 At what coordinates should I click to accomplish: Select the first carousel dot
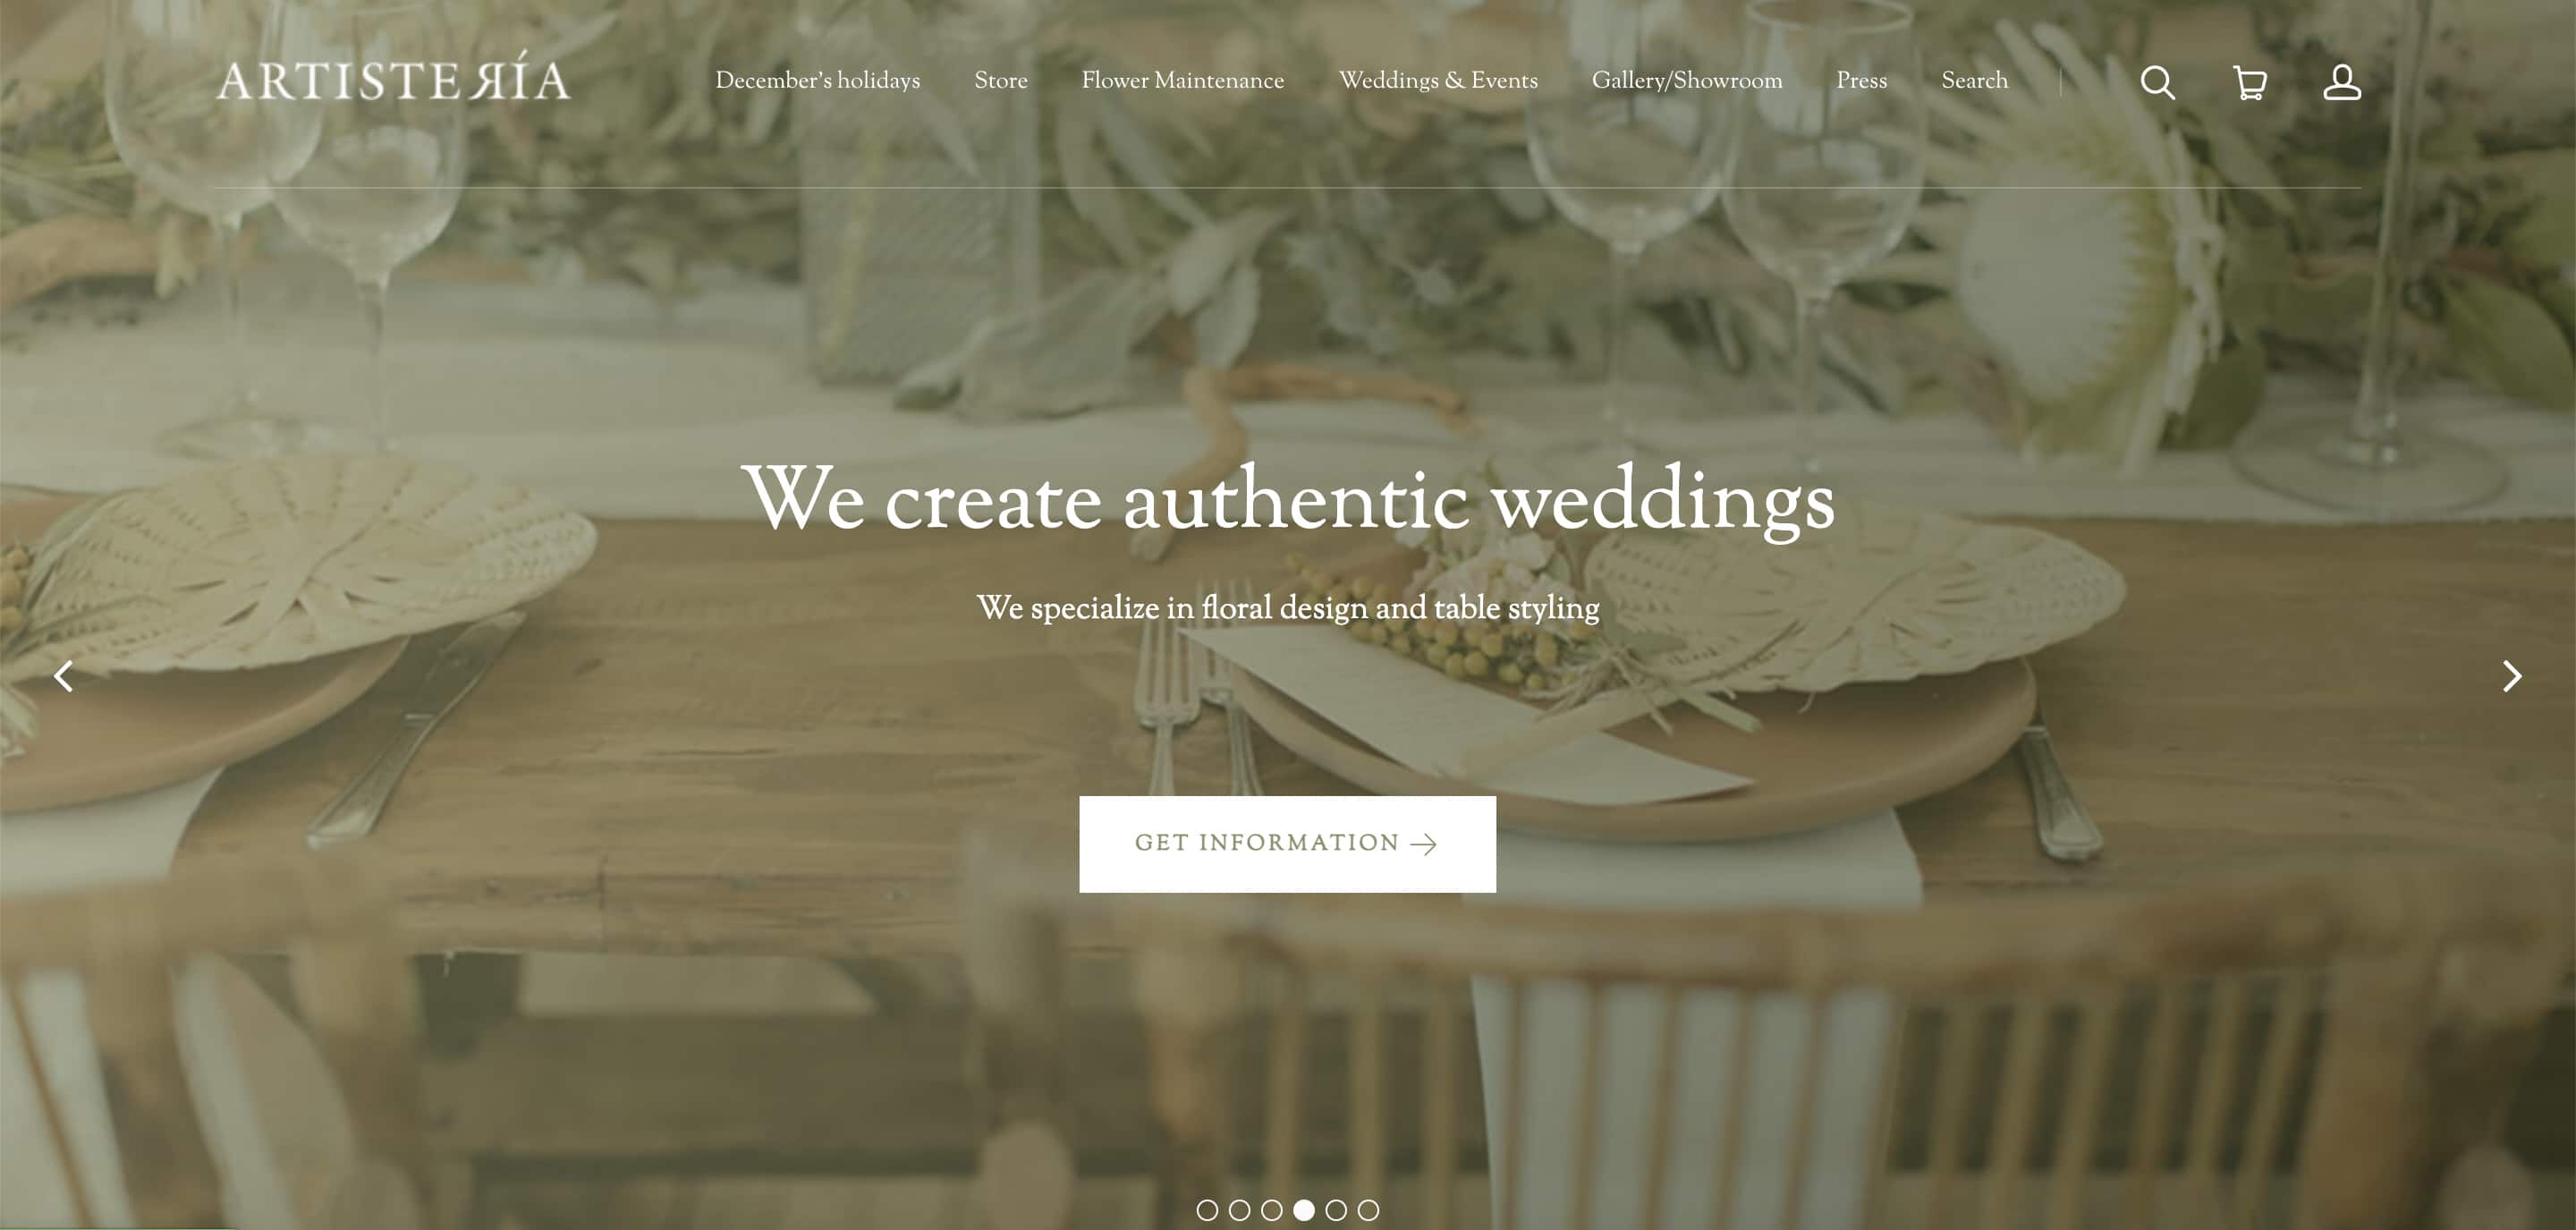(x=1207, y=1210)
